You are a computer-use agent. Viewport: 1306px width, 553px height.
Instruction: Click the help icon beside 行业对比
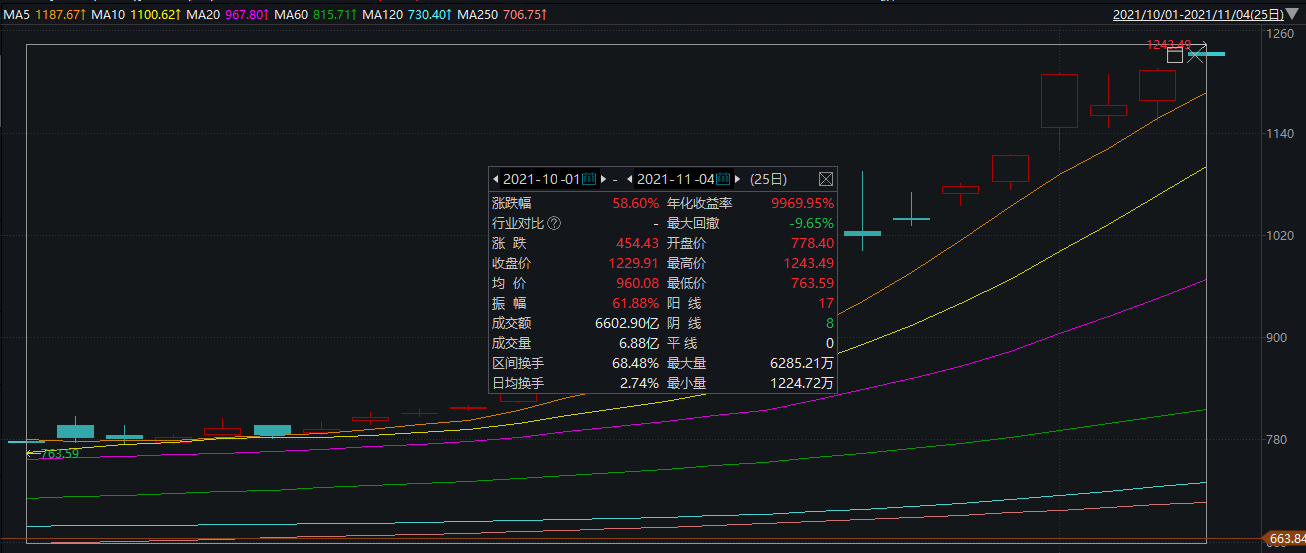tap(555, 223)
